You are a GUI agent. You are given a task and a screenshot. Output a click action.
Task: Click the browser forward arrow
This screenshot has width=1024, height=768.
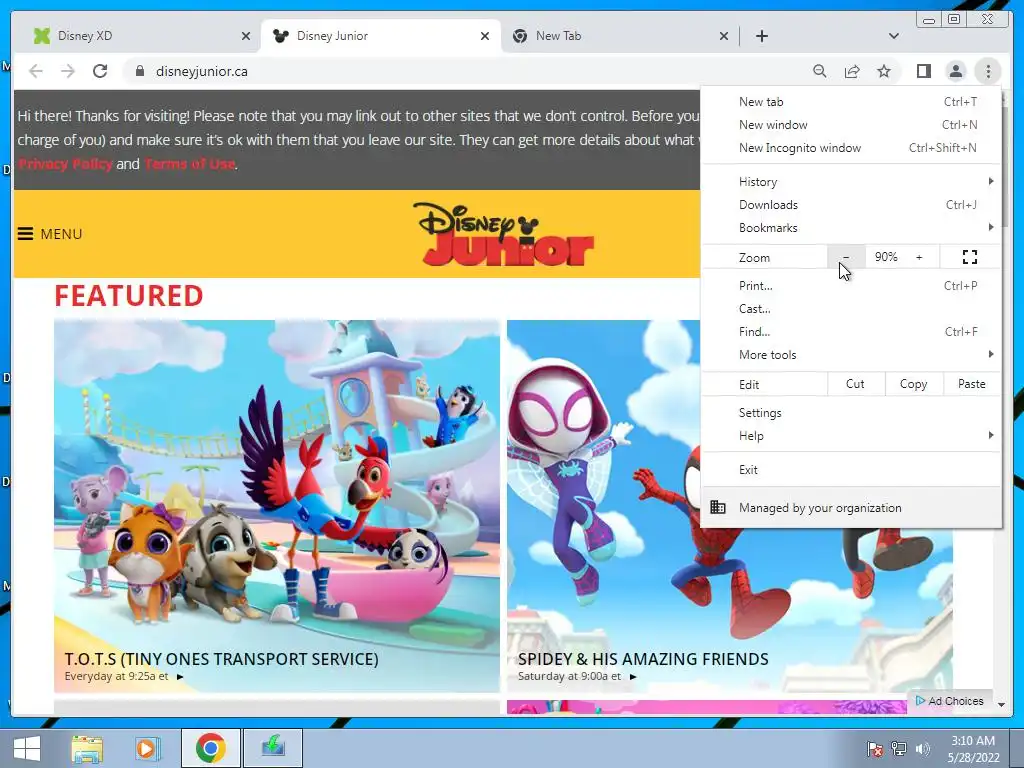(68, 71)
